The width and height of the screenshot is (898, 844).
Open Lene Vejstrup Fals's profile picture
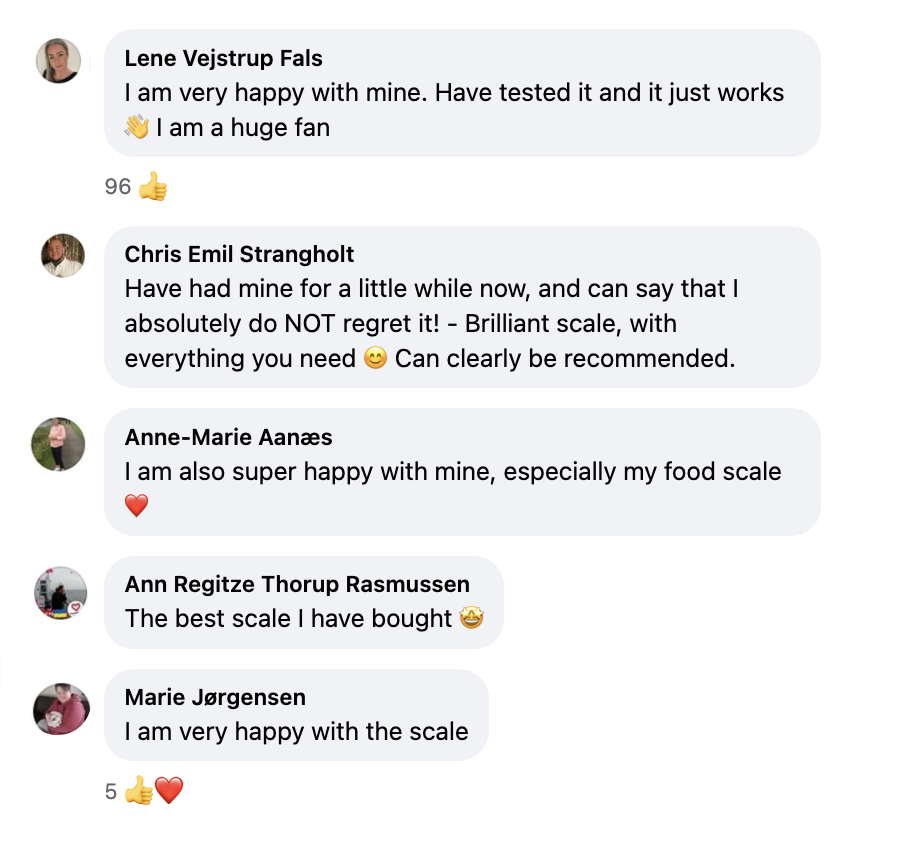pyautogui.click(x=58, y=60)
